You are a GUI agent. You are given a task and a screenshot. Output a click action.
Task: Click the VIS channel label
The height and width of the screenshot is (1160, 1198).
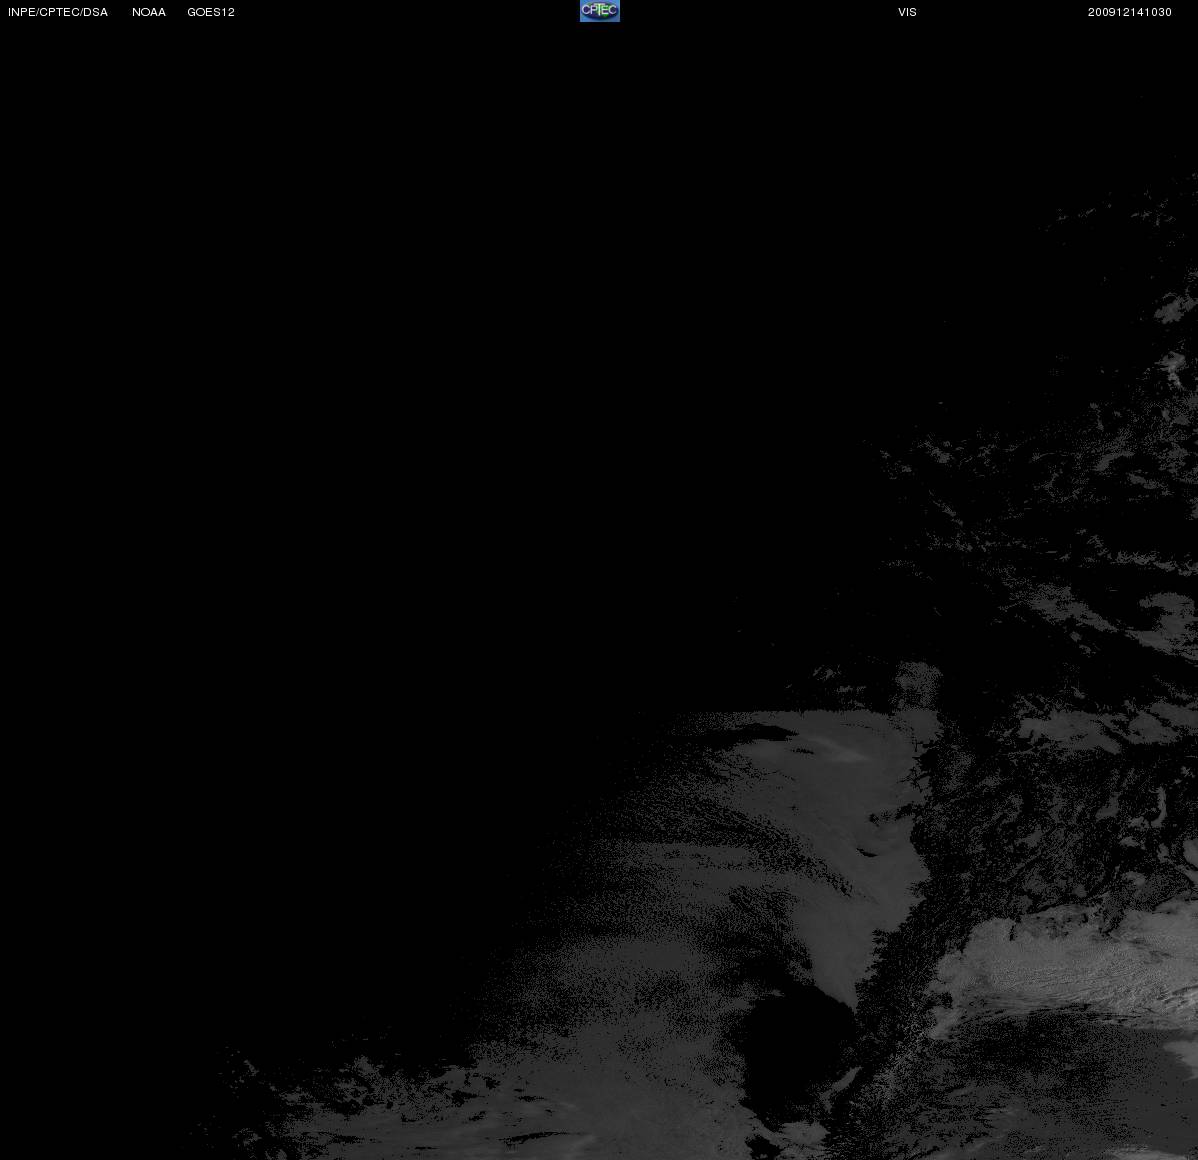[x=908, y=12]
